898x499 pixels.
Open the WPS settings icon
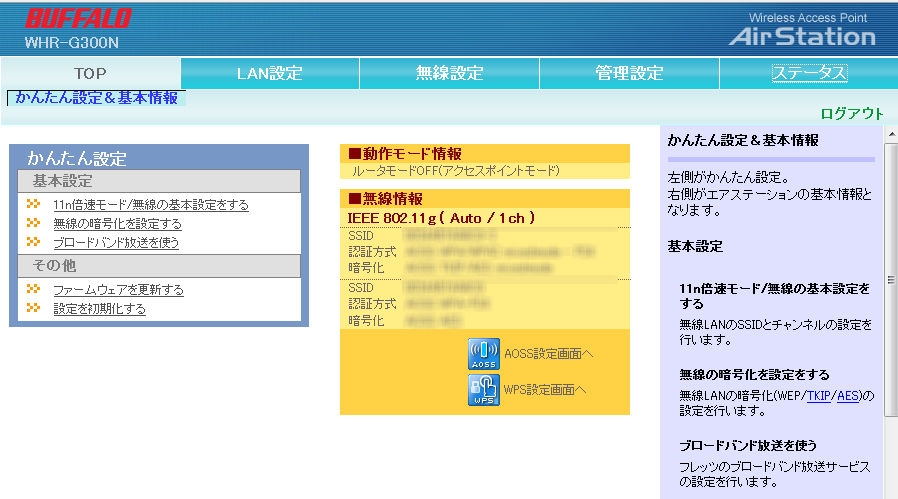pos(483,390)
